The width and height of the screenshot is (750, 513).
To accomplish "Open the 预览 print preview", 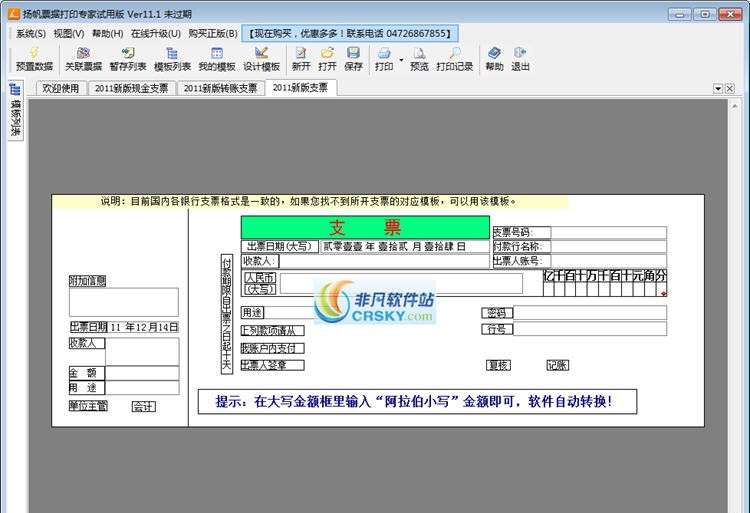I will tap(419, 59).
